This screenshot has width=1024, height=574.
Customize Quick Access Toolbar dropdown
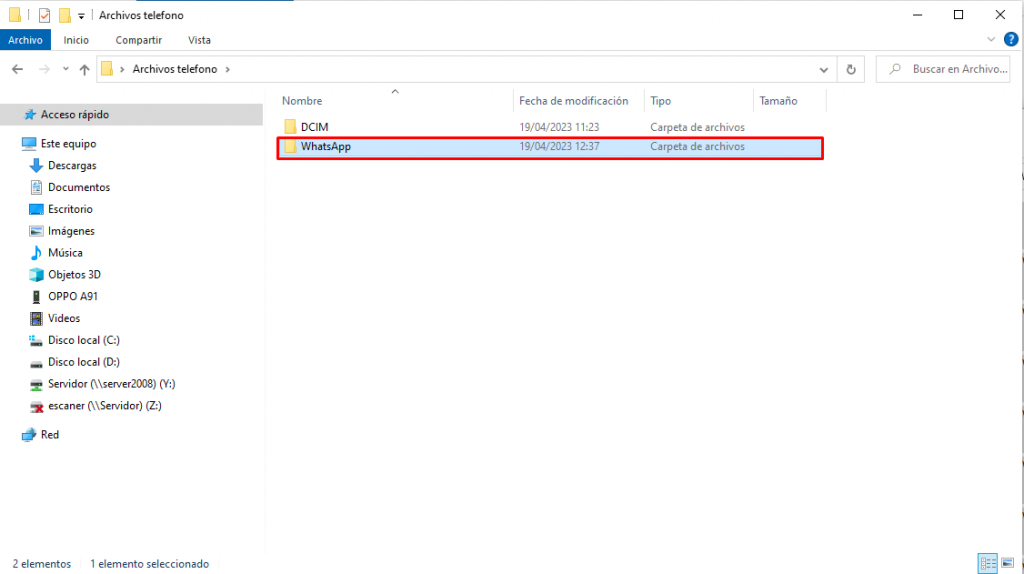click(81, 16)
